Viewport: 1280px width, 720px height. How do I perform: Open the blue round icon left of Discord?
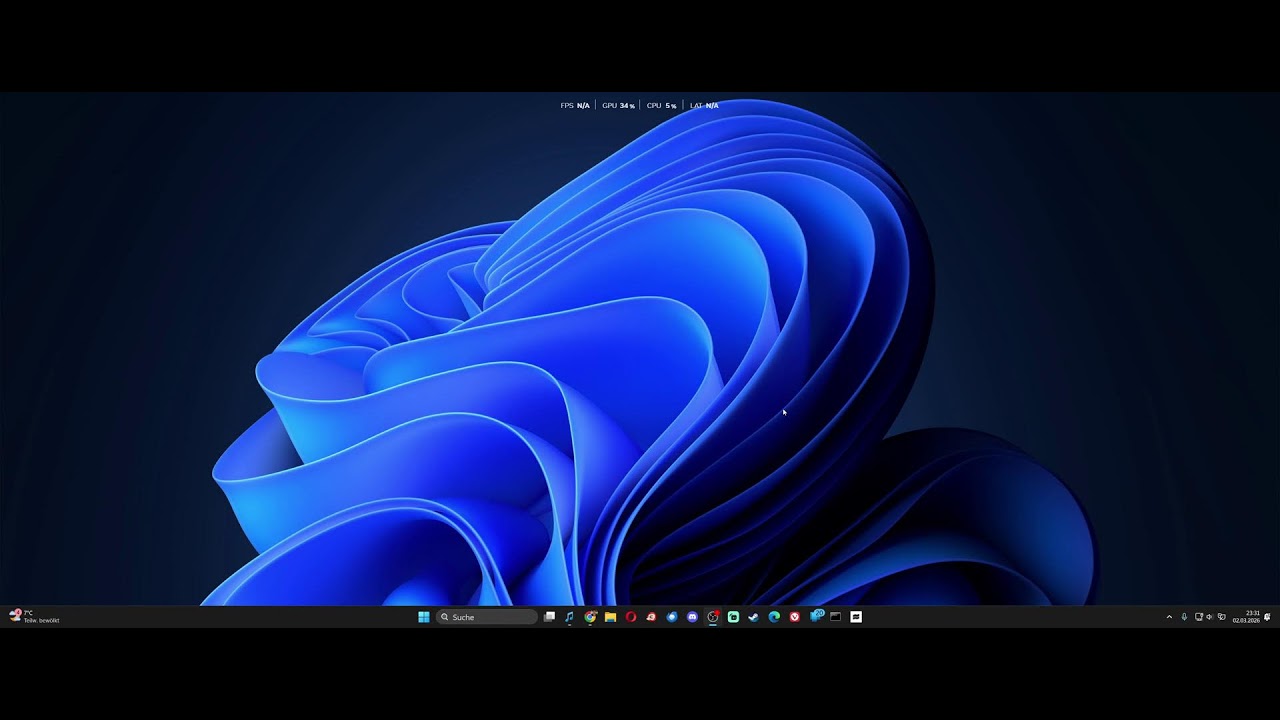tap(672, 617)
